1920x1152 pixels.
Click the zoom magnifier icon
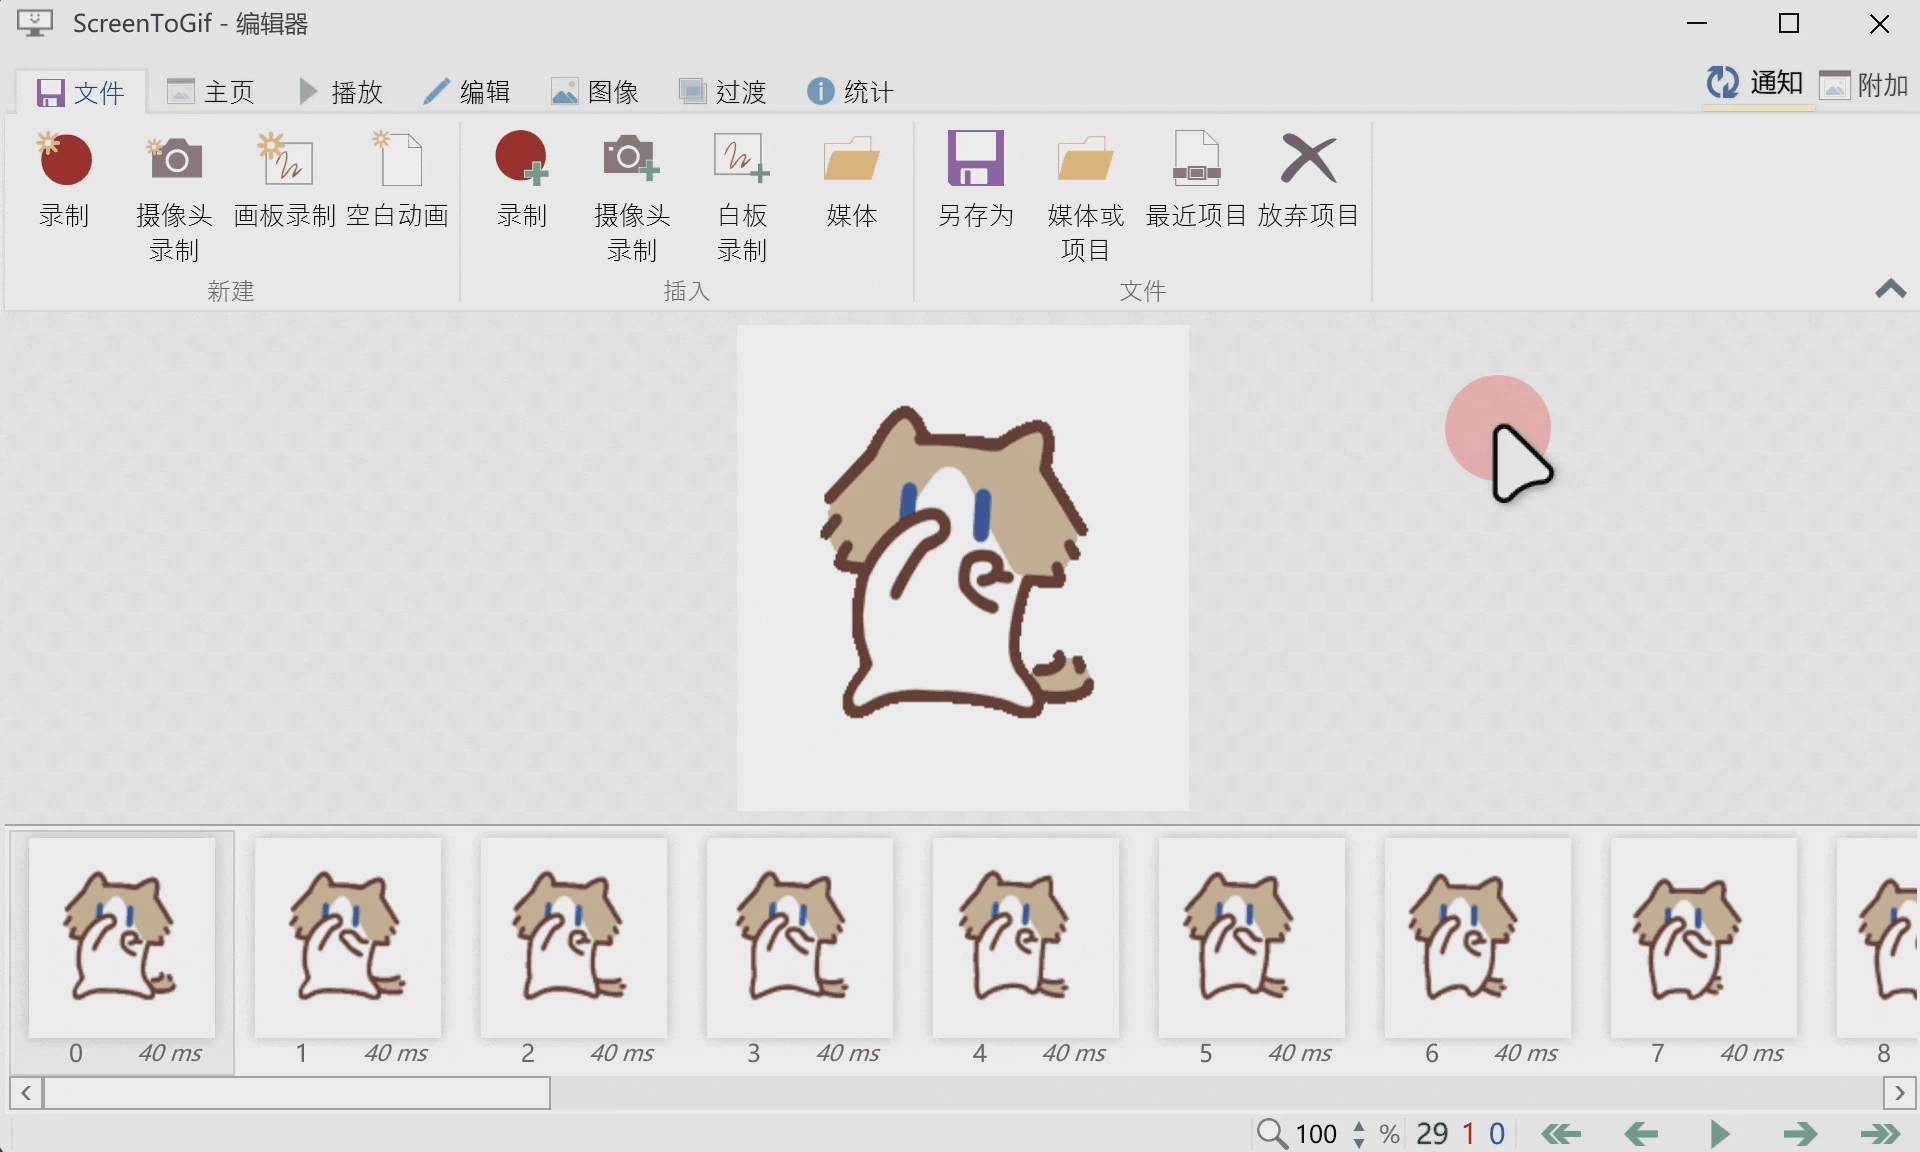1272,1134
